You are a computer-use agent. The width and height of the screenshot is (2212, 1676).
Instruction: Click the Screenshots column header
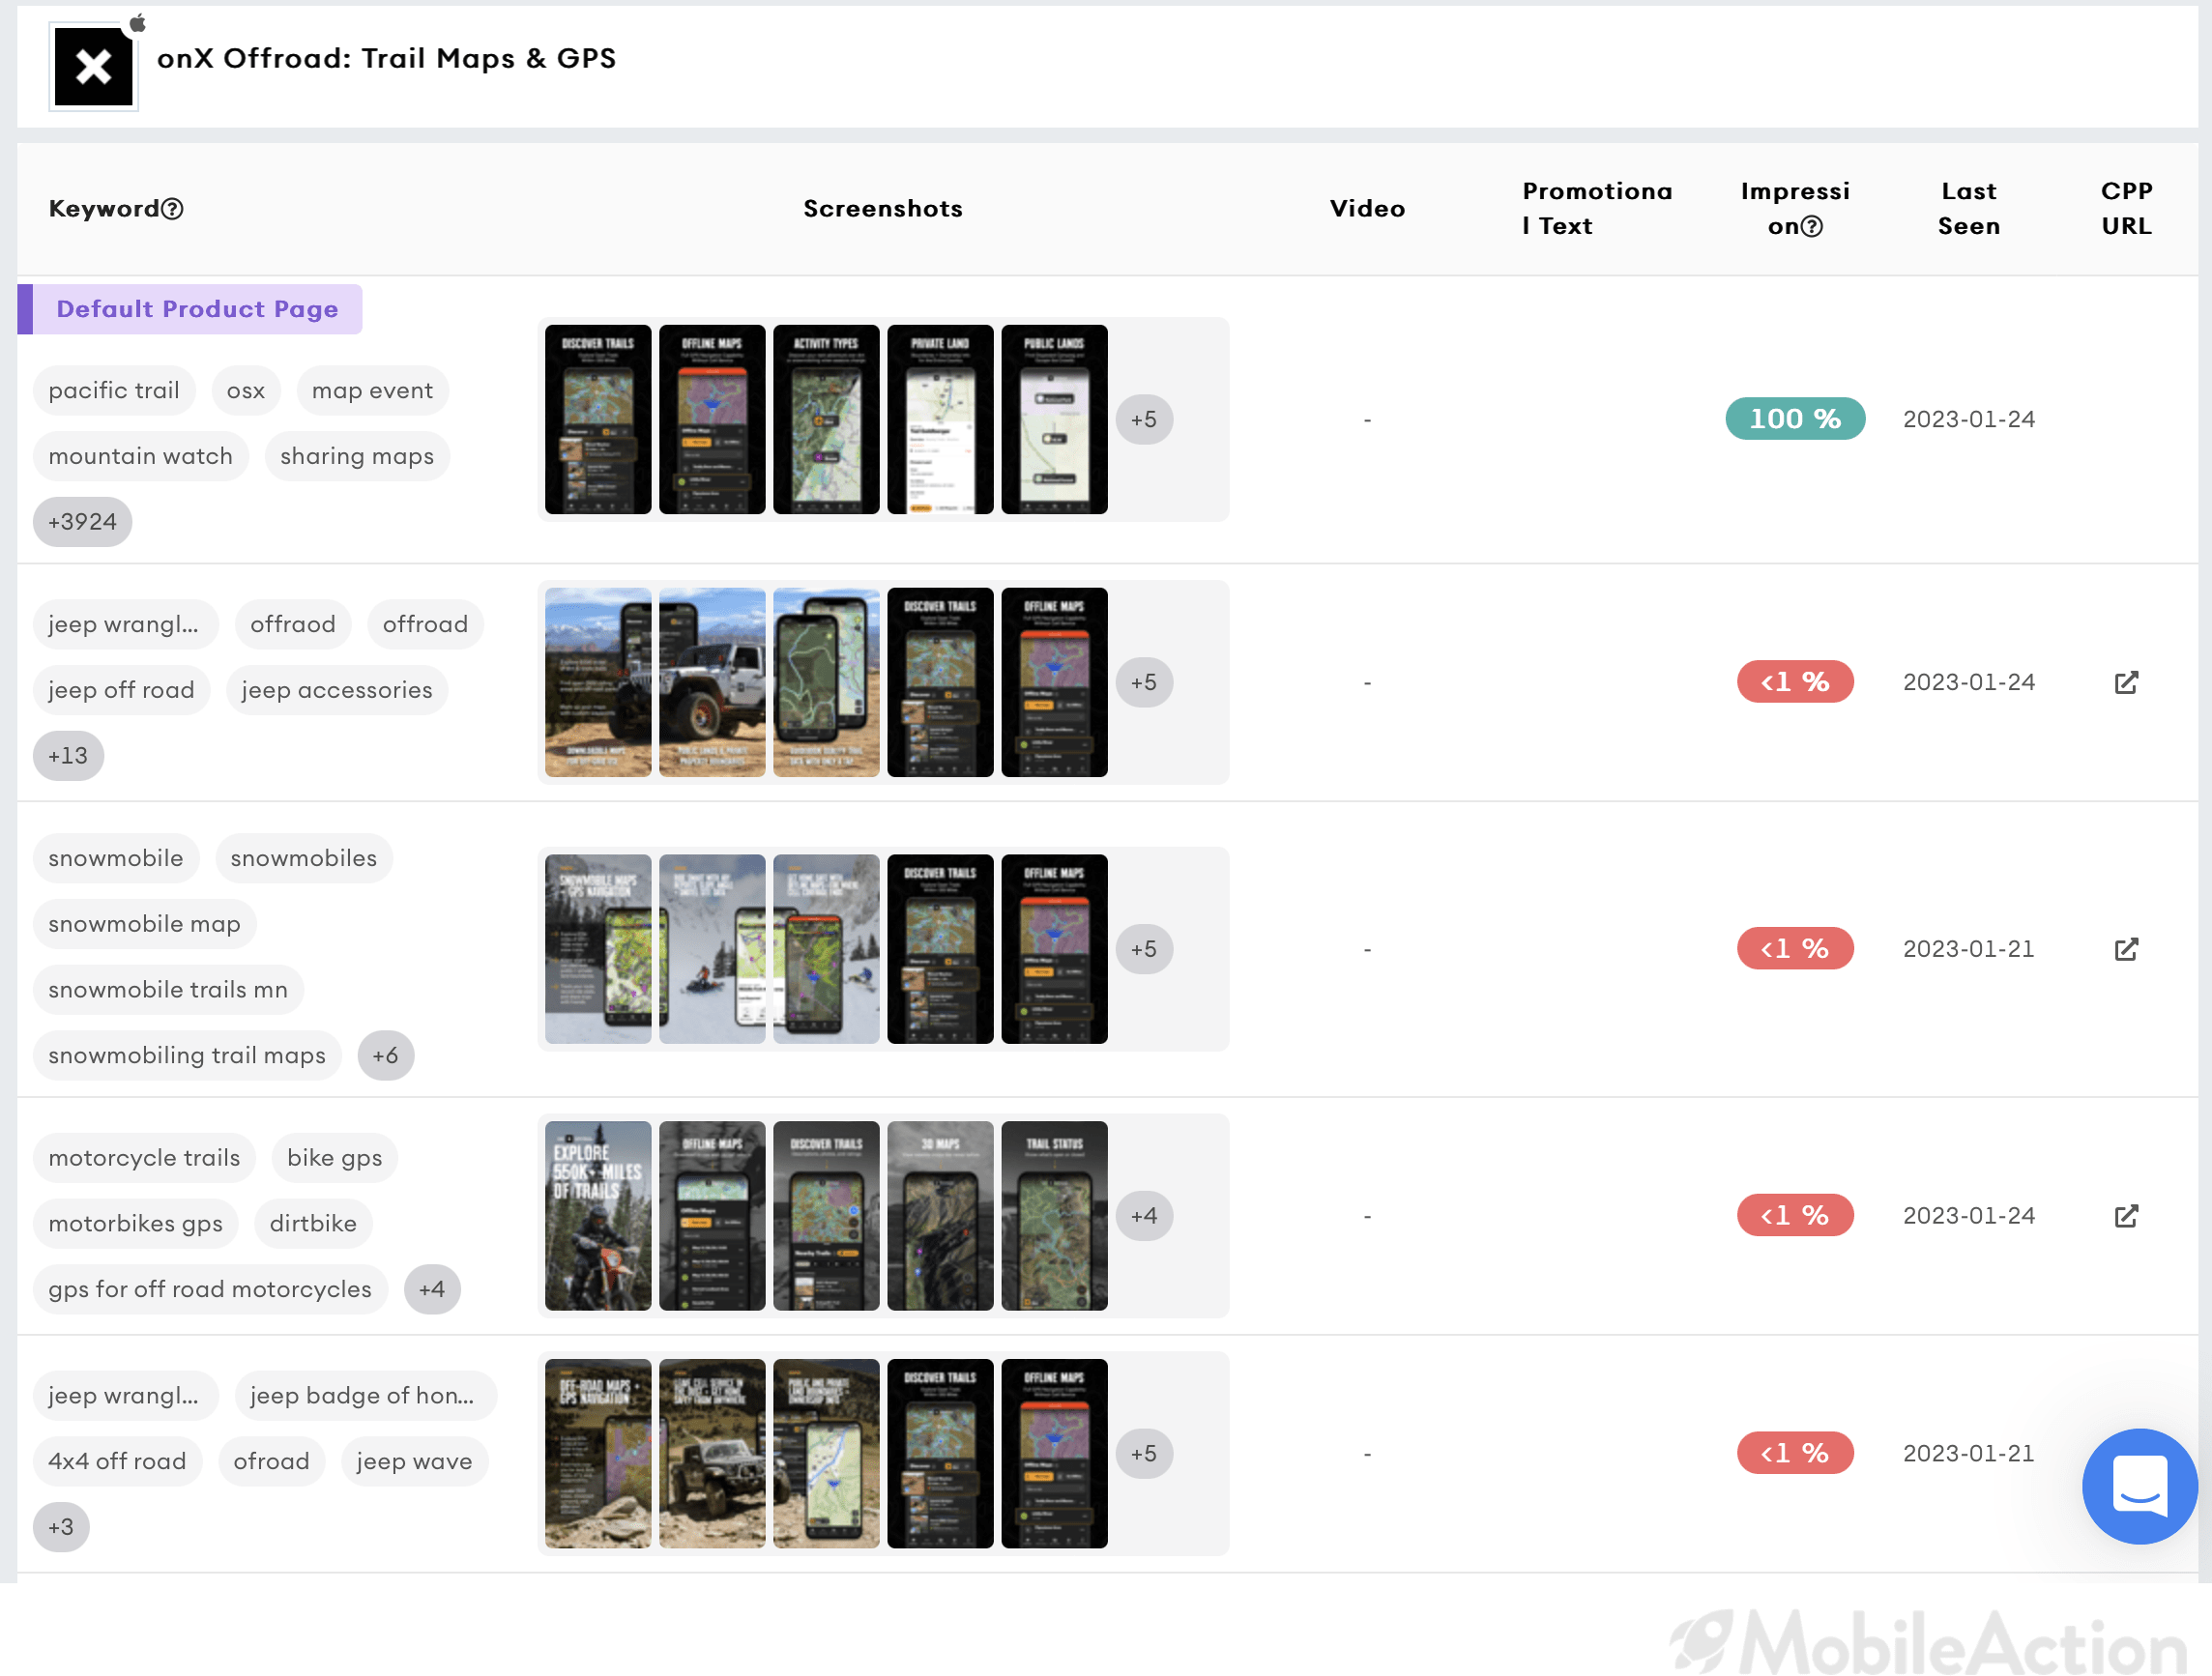(883, 208)
